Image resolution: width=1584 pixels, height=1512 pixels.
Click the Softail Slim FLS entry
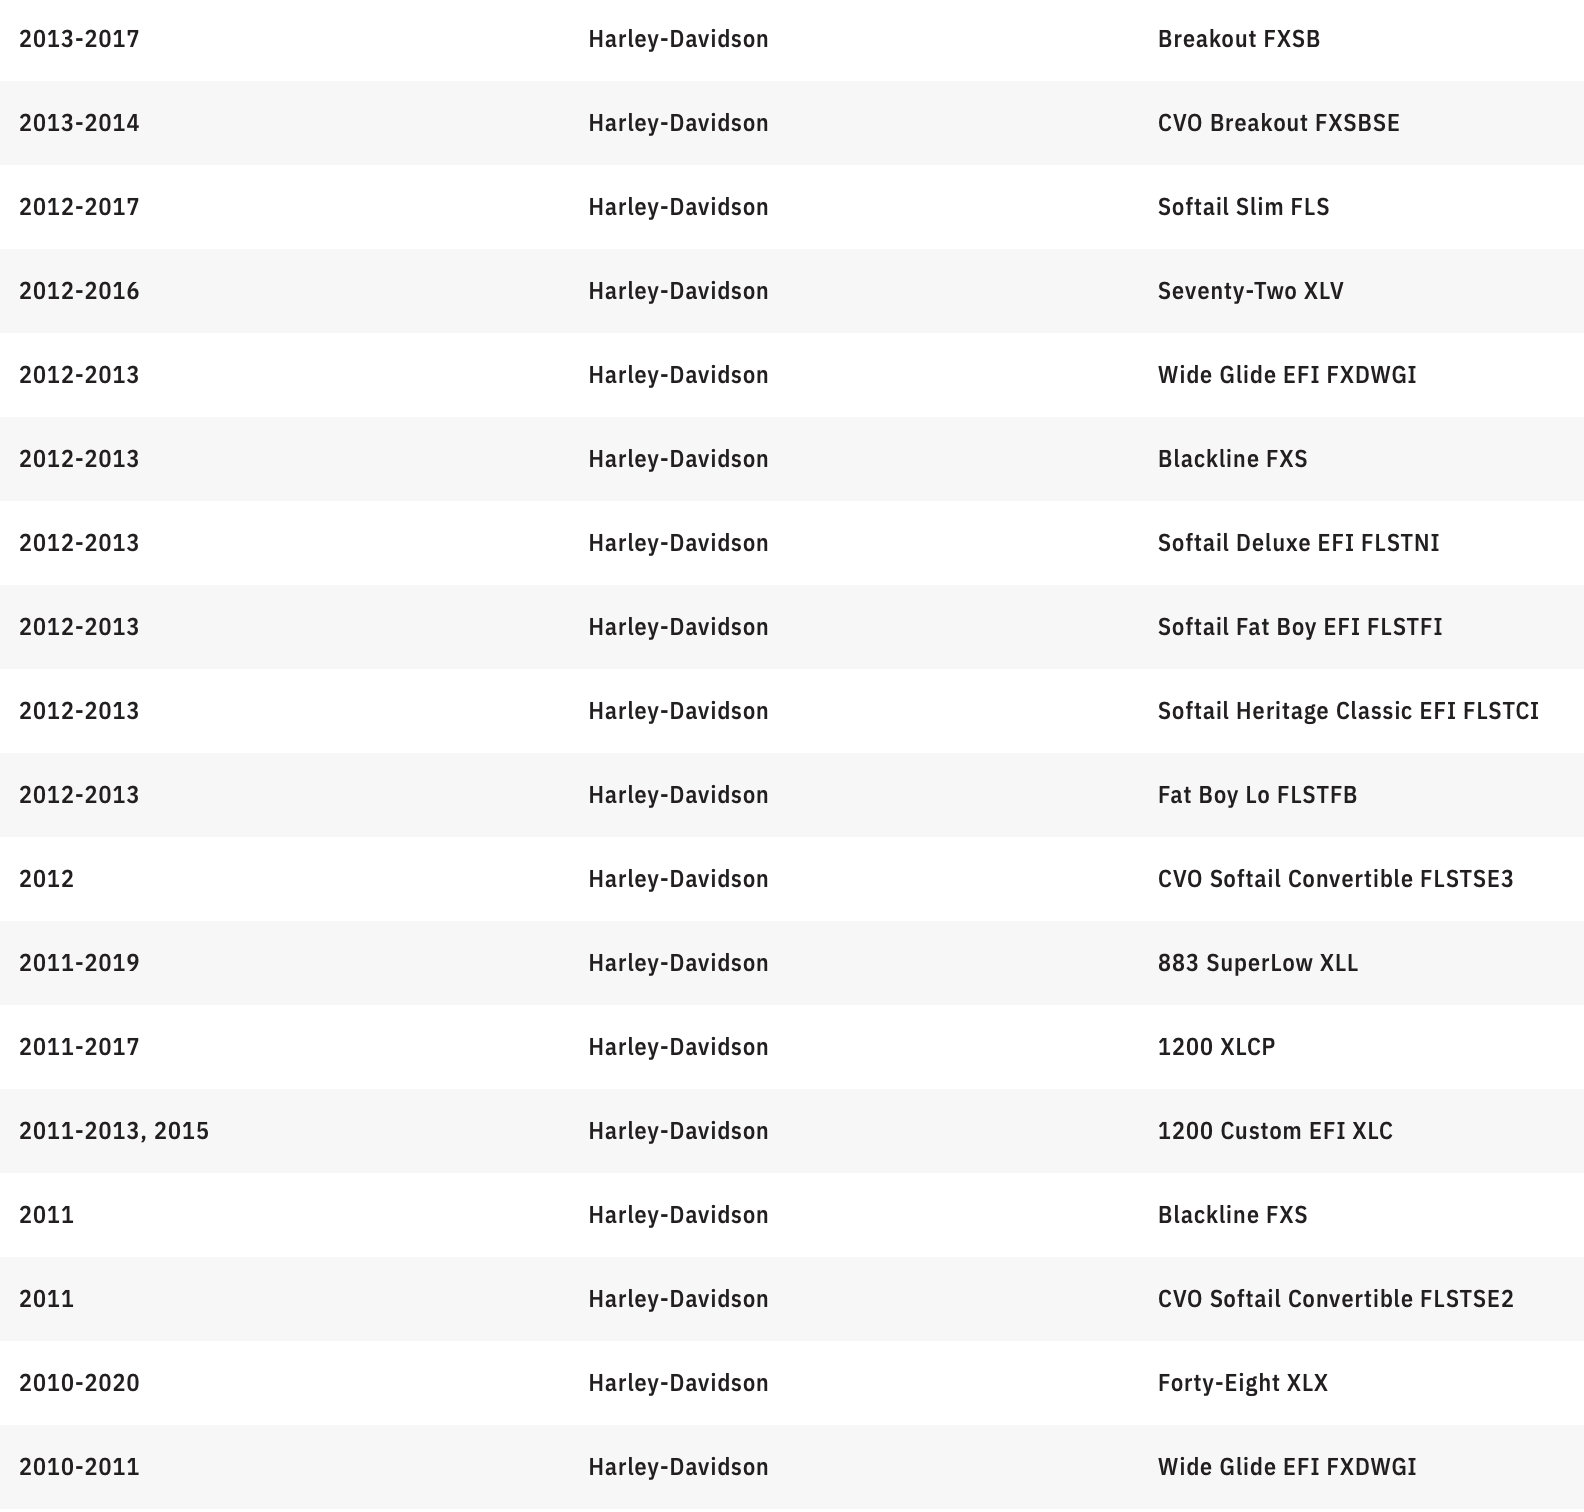1243,207
